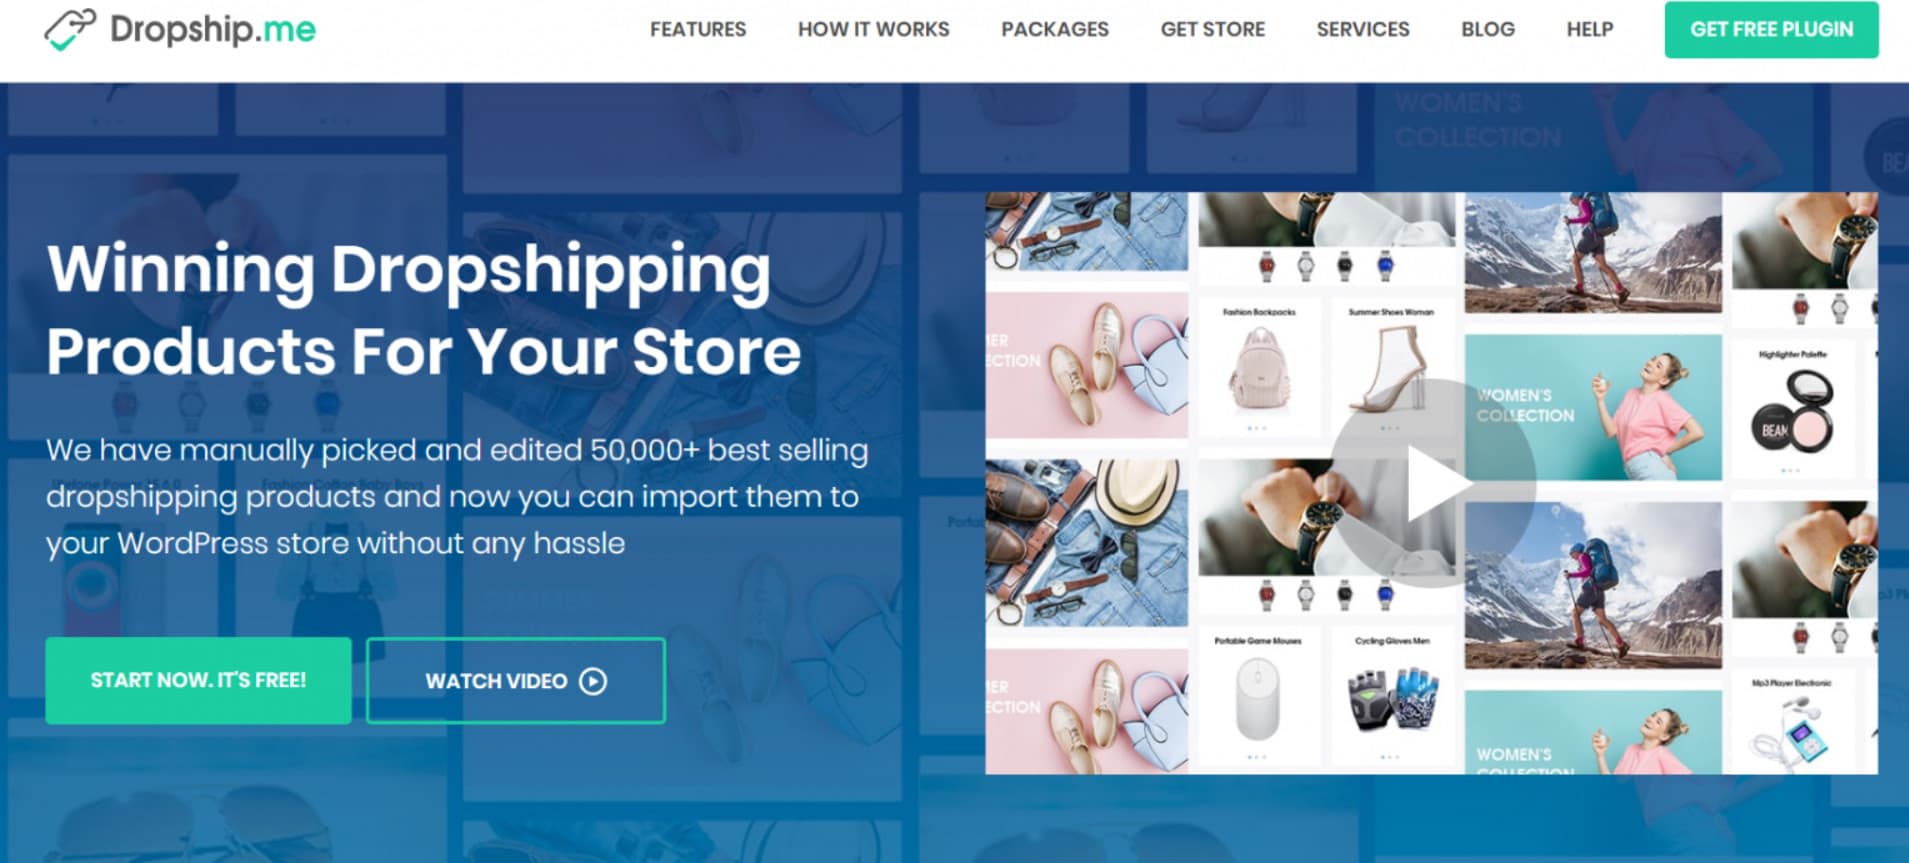Image resolution: width=1909 pixels, height=863 pixels.
Task: Visit the Blog page
Action: point(1488,30)
